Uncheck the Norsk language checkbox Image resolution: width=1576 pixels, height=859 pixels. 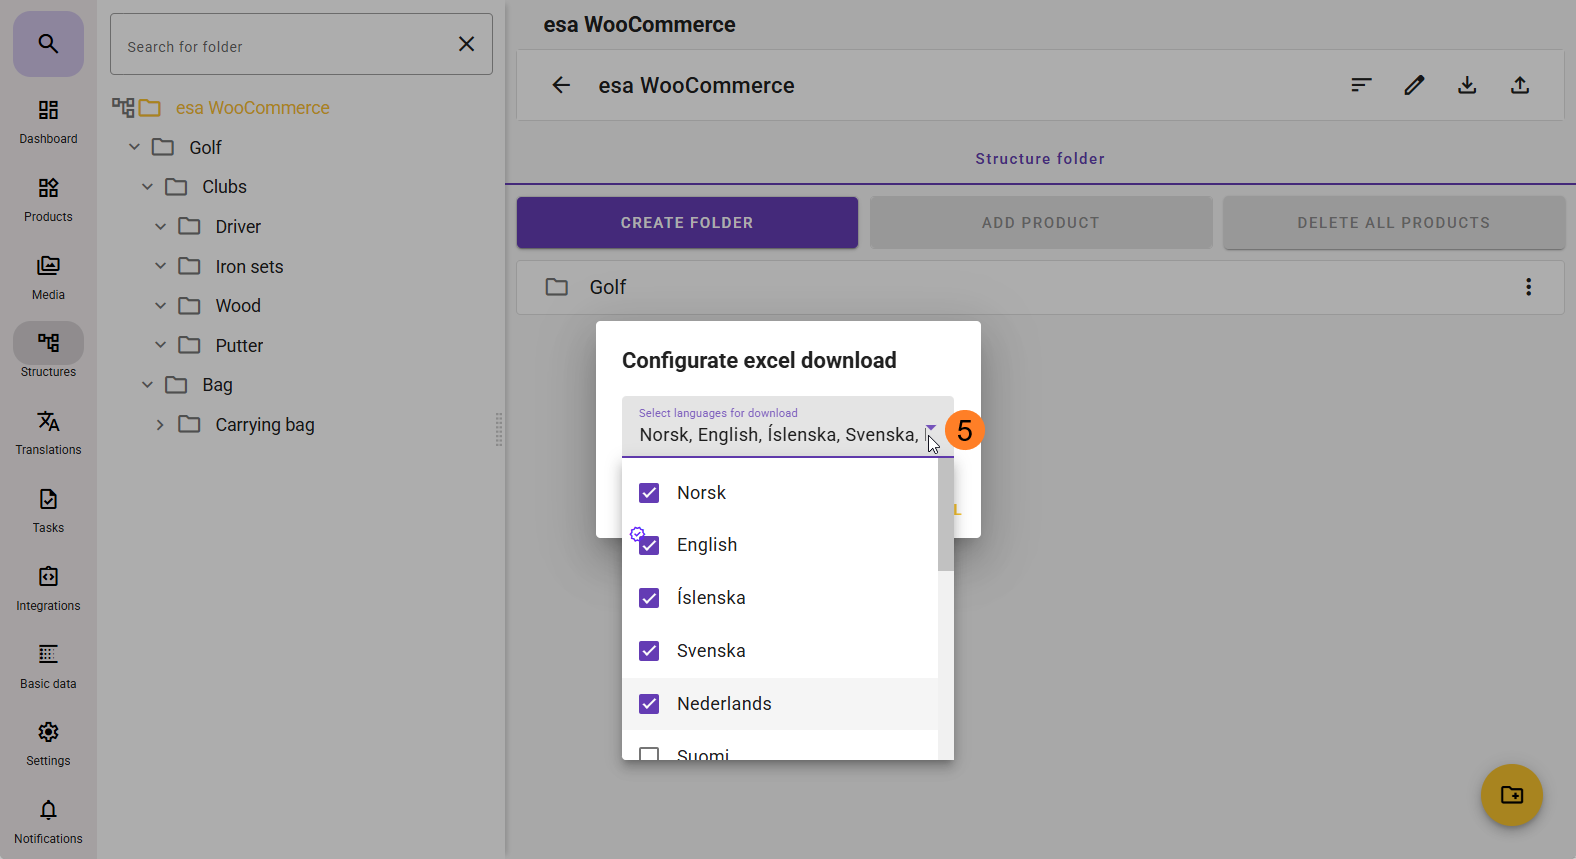(649, 493)
